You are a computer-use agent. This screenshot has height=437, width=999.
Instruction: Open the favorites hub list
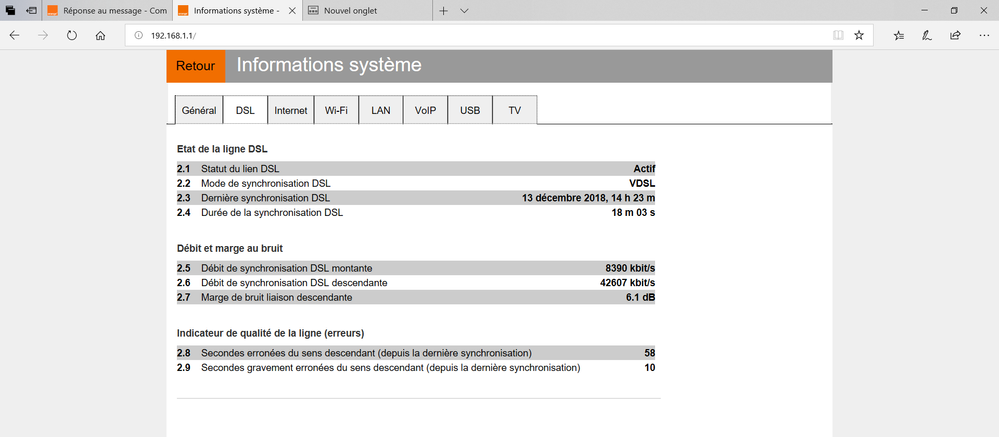pyautogui.click(x=899, y=35)
